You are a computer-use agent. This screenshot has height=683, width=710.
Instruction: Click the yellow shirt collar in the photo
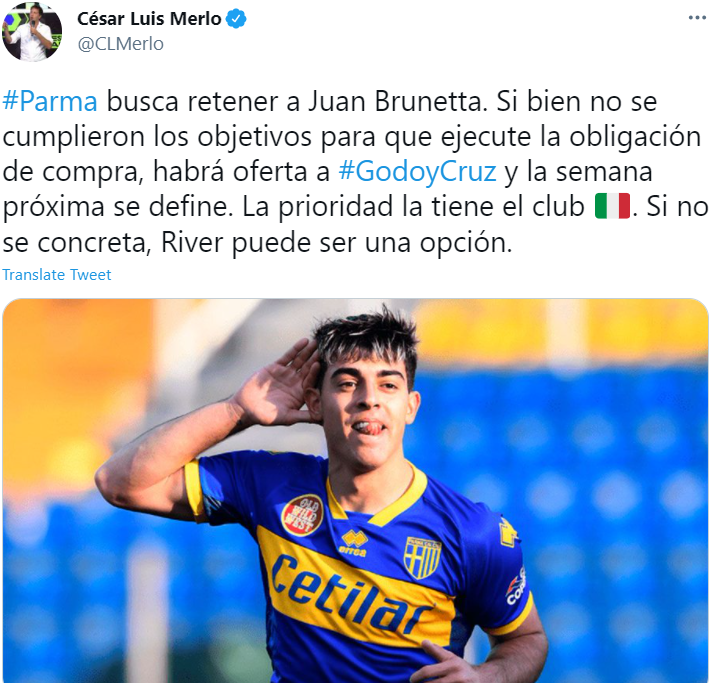(x=376, y=498)
